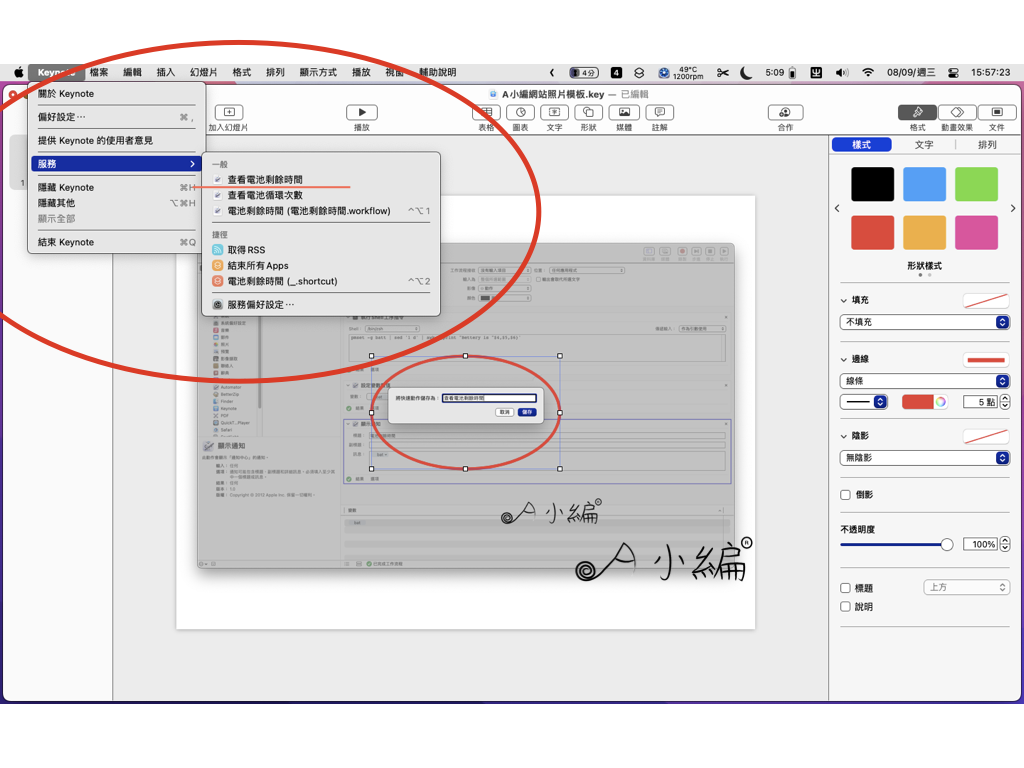The width and height of the screenshot is (1024, 768).
Task: Open the shapes (形狀) picker
Action: (588, 112)
